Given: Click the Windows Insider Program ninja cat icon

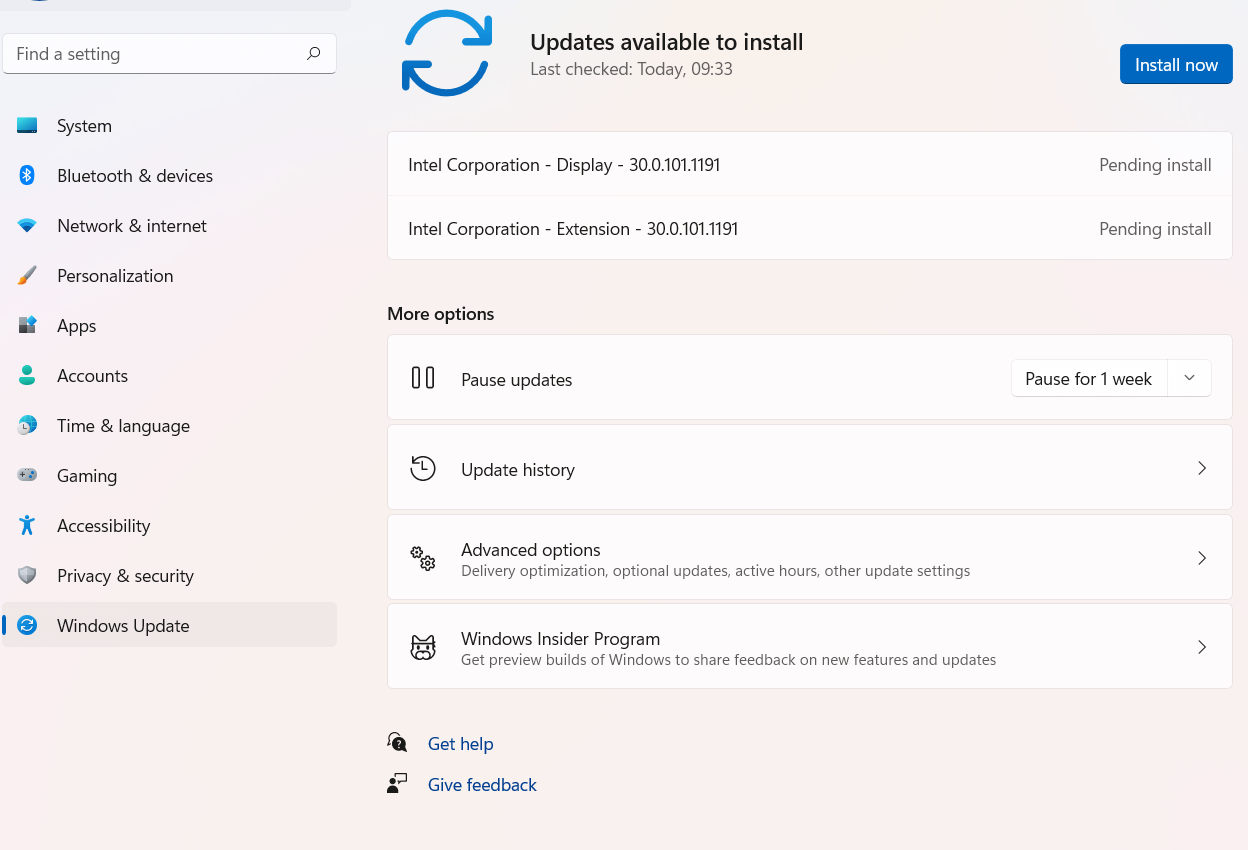Looking at the screenshot, I should (x=423, y=646).
